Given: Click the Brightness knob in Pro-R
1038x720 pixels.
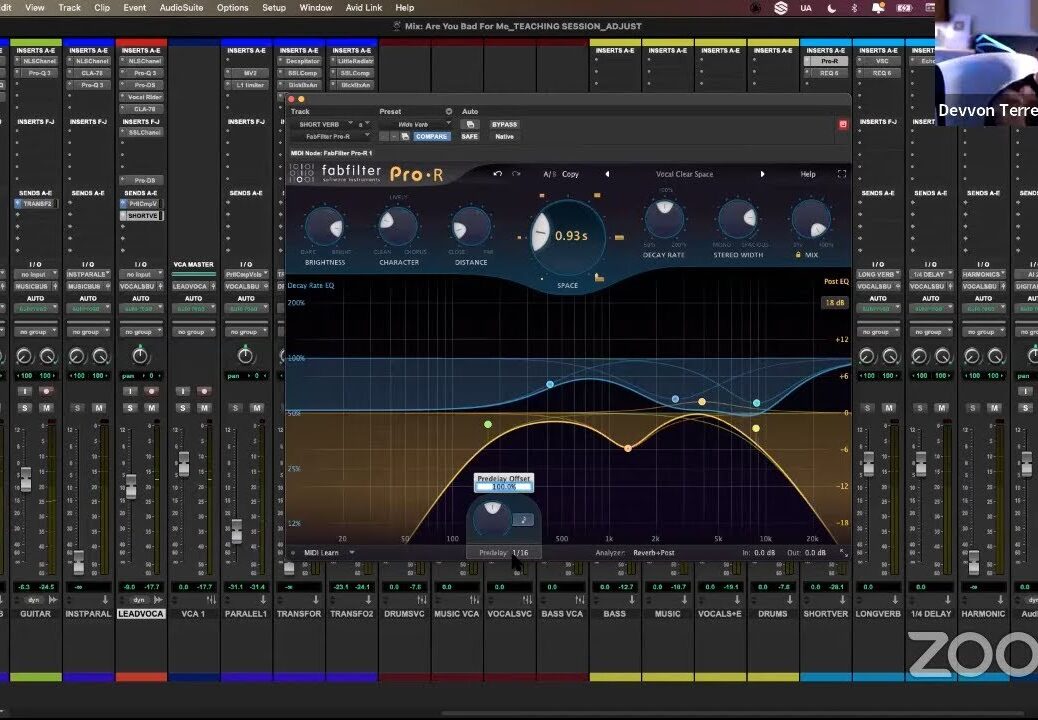Looking at the screenshot, I should coord(324,227).
